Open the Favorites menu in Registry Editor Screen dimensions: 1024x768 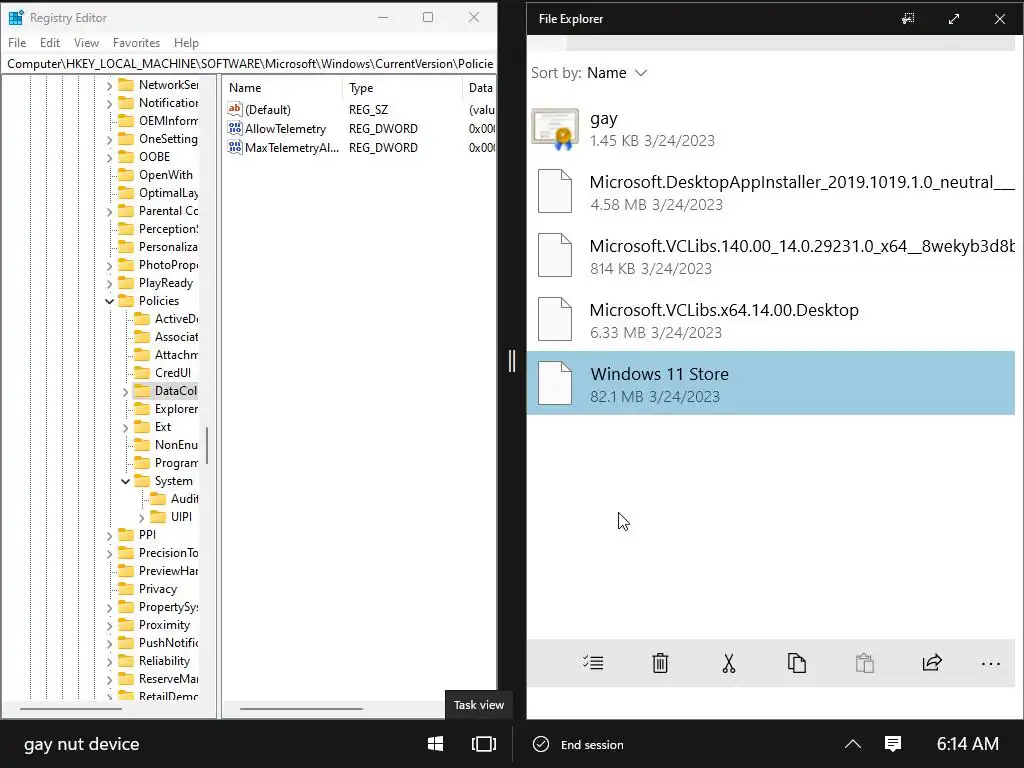click(136, 42)
